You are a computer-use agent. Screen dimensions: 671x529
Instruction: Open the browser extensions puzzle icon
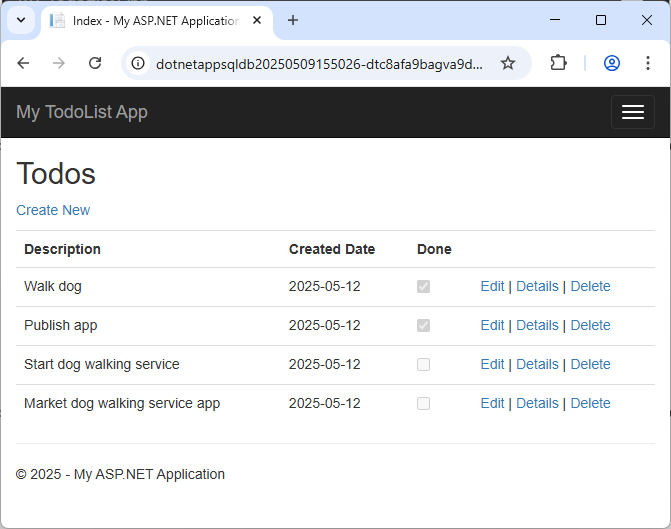[559, 63]
